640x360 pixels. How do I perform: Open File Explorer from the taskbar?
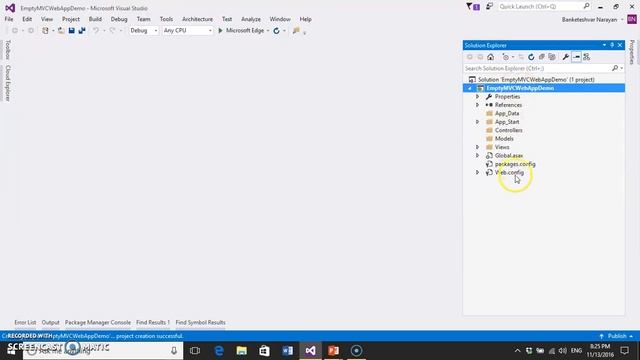(242, 350)
